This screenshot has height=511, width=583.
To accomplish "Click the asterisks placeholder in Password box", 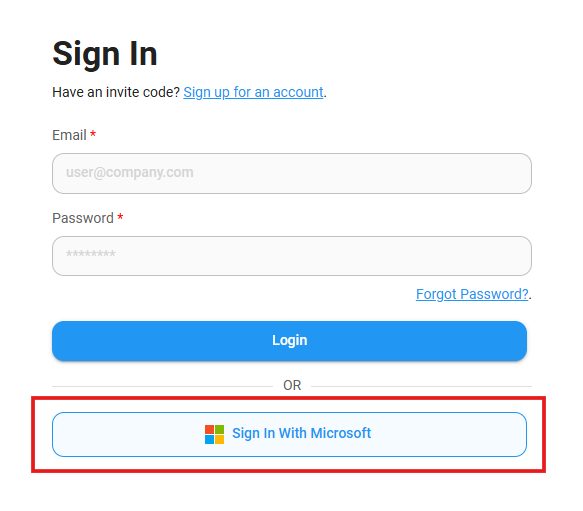I will (x=91, y=254).
